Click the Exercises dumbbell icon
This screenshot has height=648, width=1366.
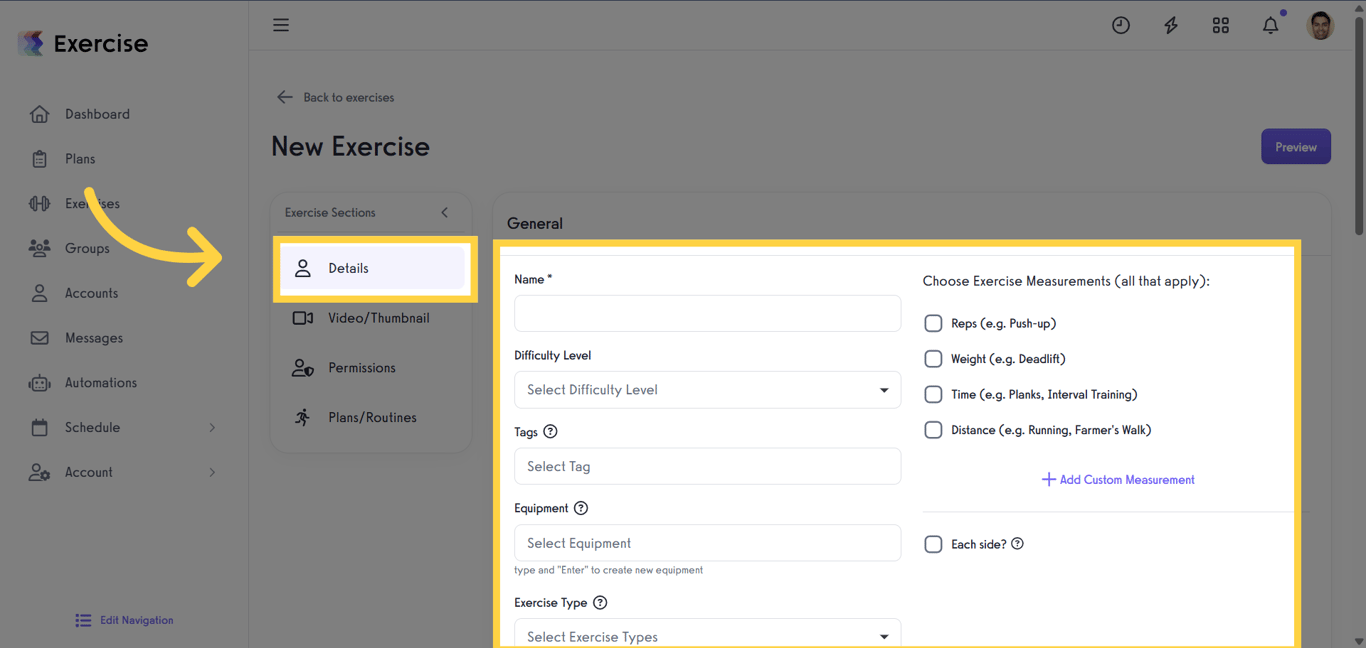pyautogui.click(x=39, y=204)
